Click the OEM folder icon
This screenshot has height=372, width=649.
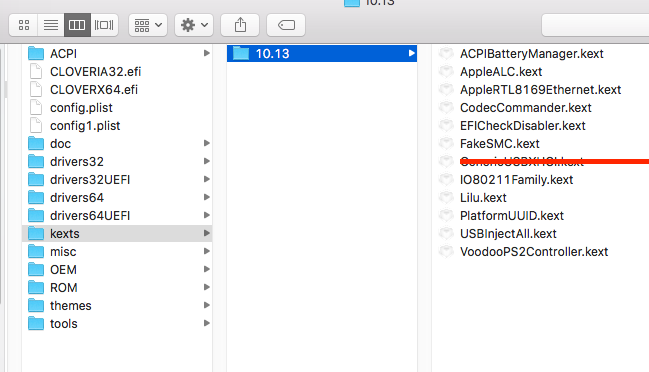pyautogui.click(x=36, y=269)
